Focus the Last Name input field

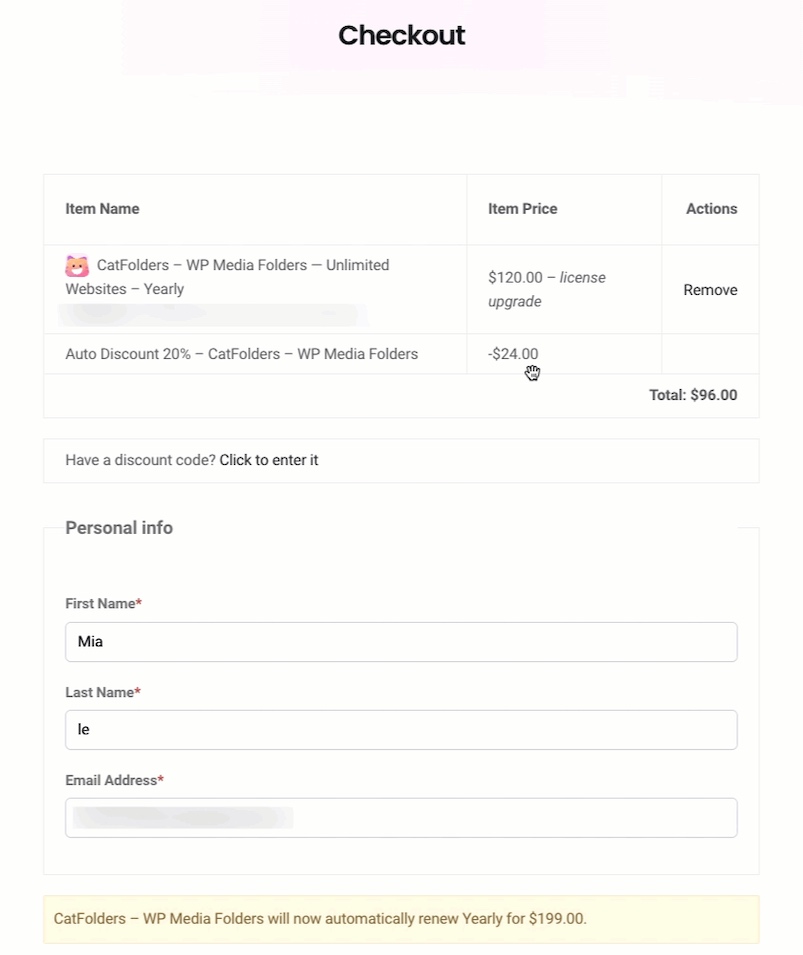pos(401,730)
